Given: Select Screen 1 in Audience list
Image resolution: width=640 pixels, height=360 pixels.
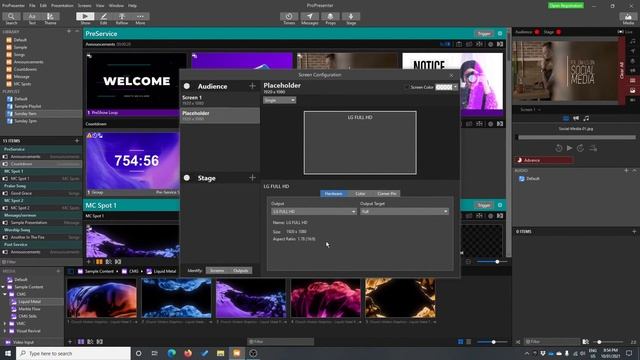Looking at the screenshot, I should pos(220,100).
